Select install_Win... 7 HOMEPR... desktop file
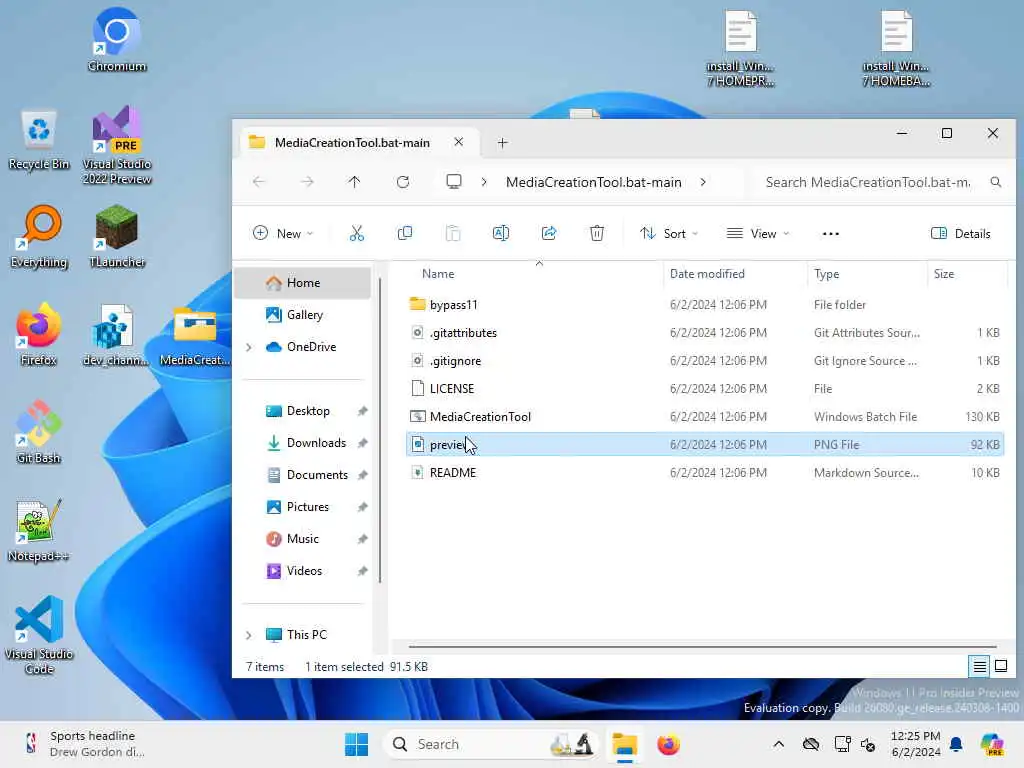 coord(740,48)
